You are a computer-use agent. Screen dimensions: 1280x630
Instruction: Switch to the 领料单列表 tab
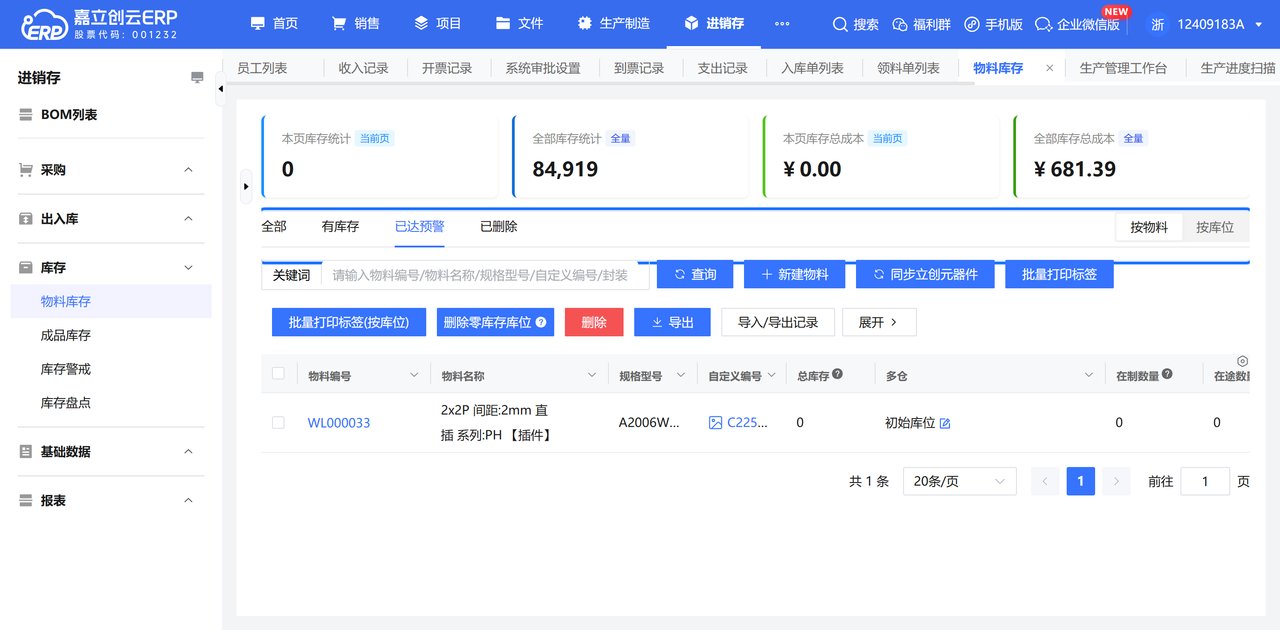pyautogui.click(x=908, y=68)
